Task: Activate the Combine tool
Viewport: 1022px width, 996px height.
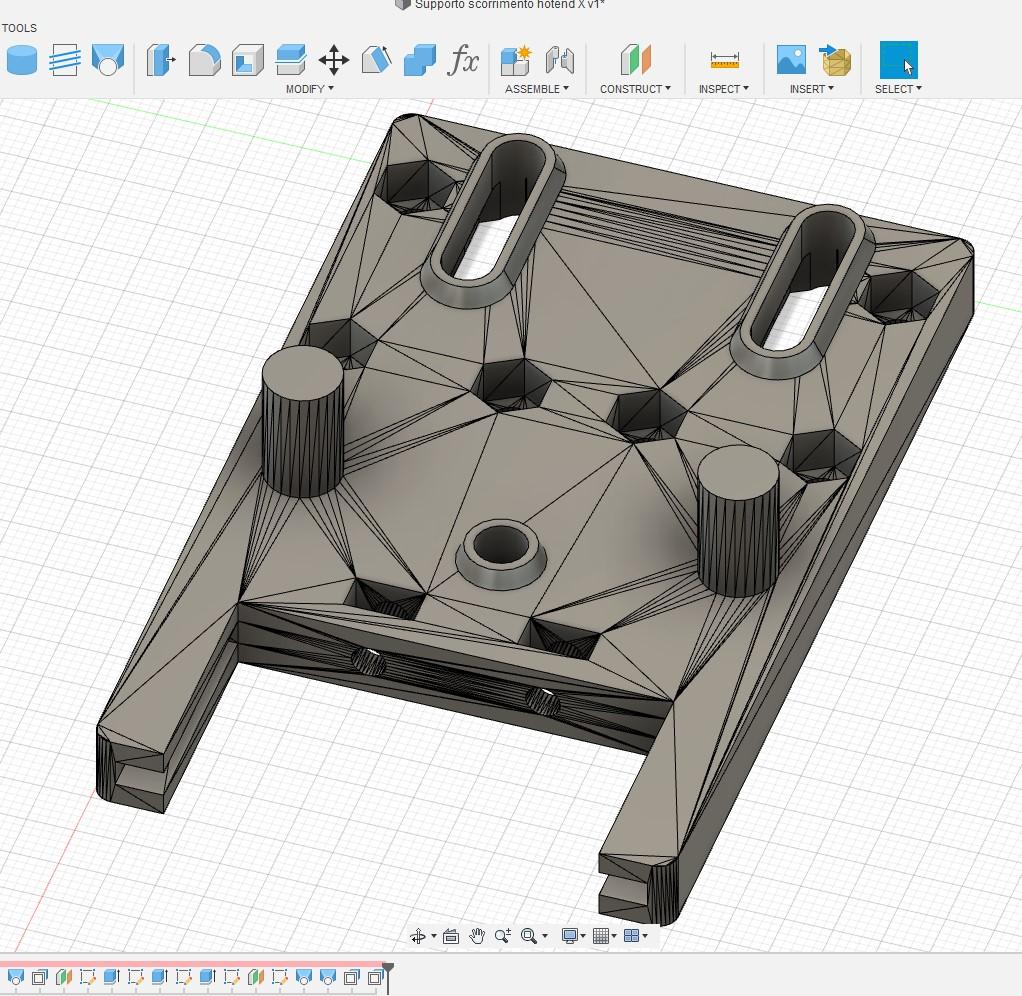Action: [420, 60]
